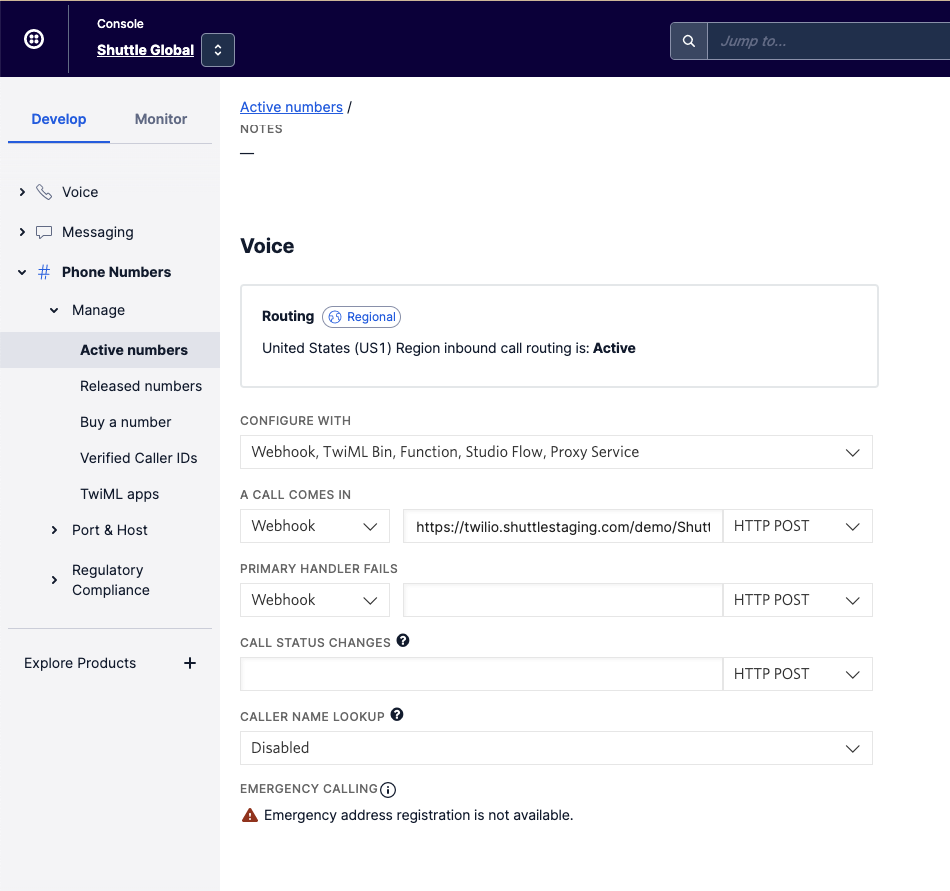Viewport: 950px width, 891px height.
Task: Expand the Regulatory Compliance section
Action: [54, 580]
